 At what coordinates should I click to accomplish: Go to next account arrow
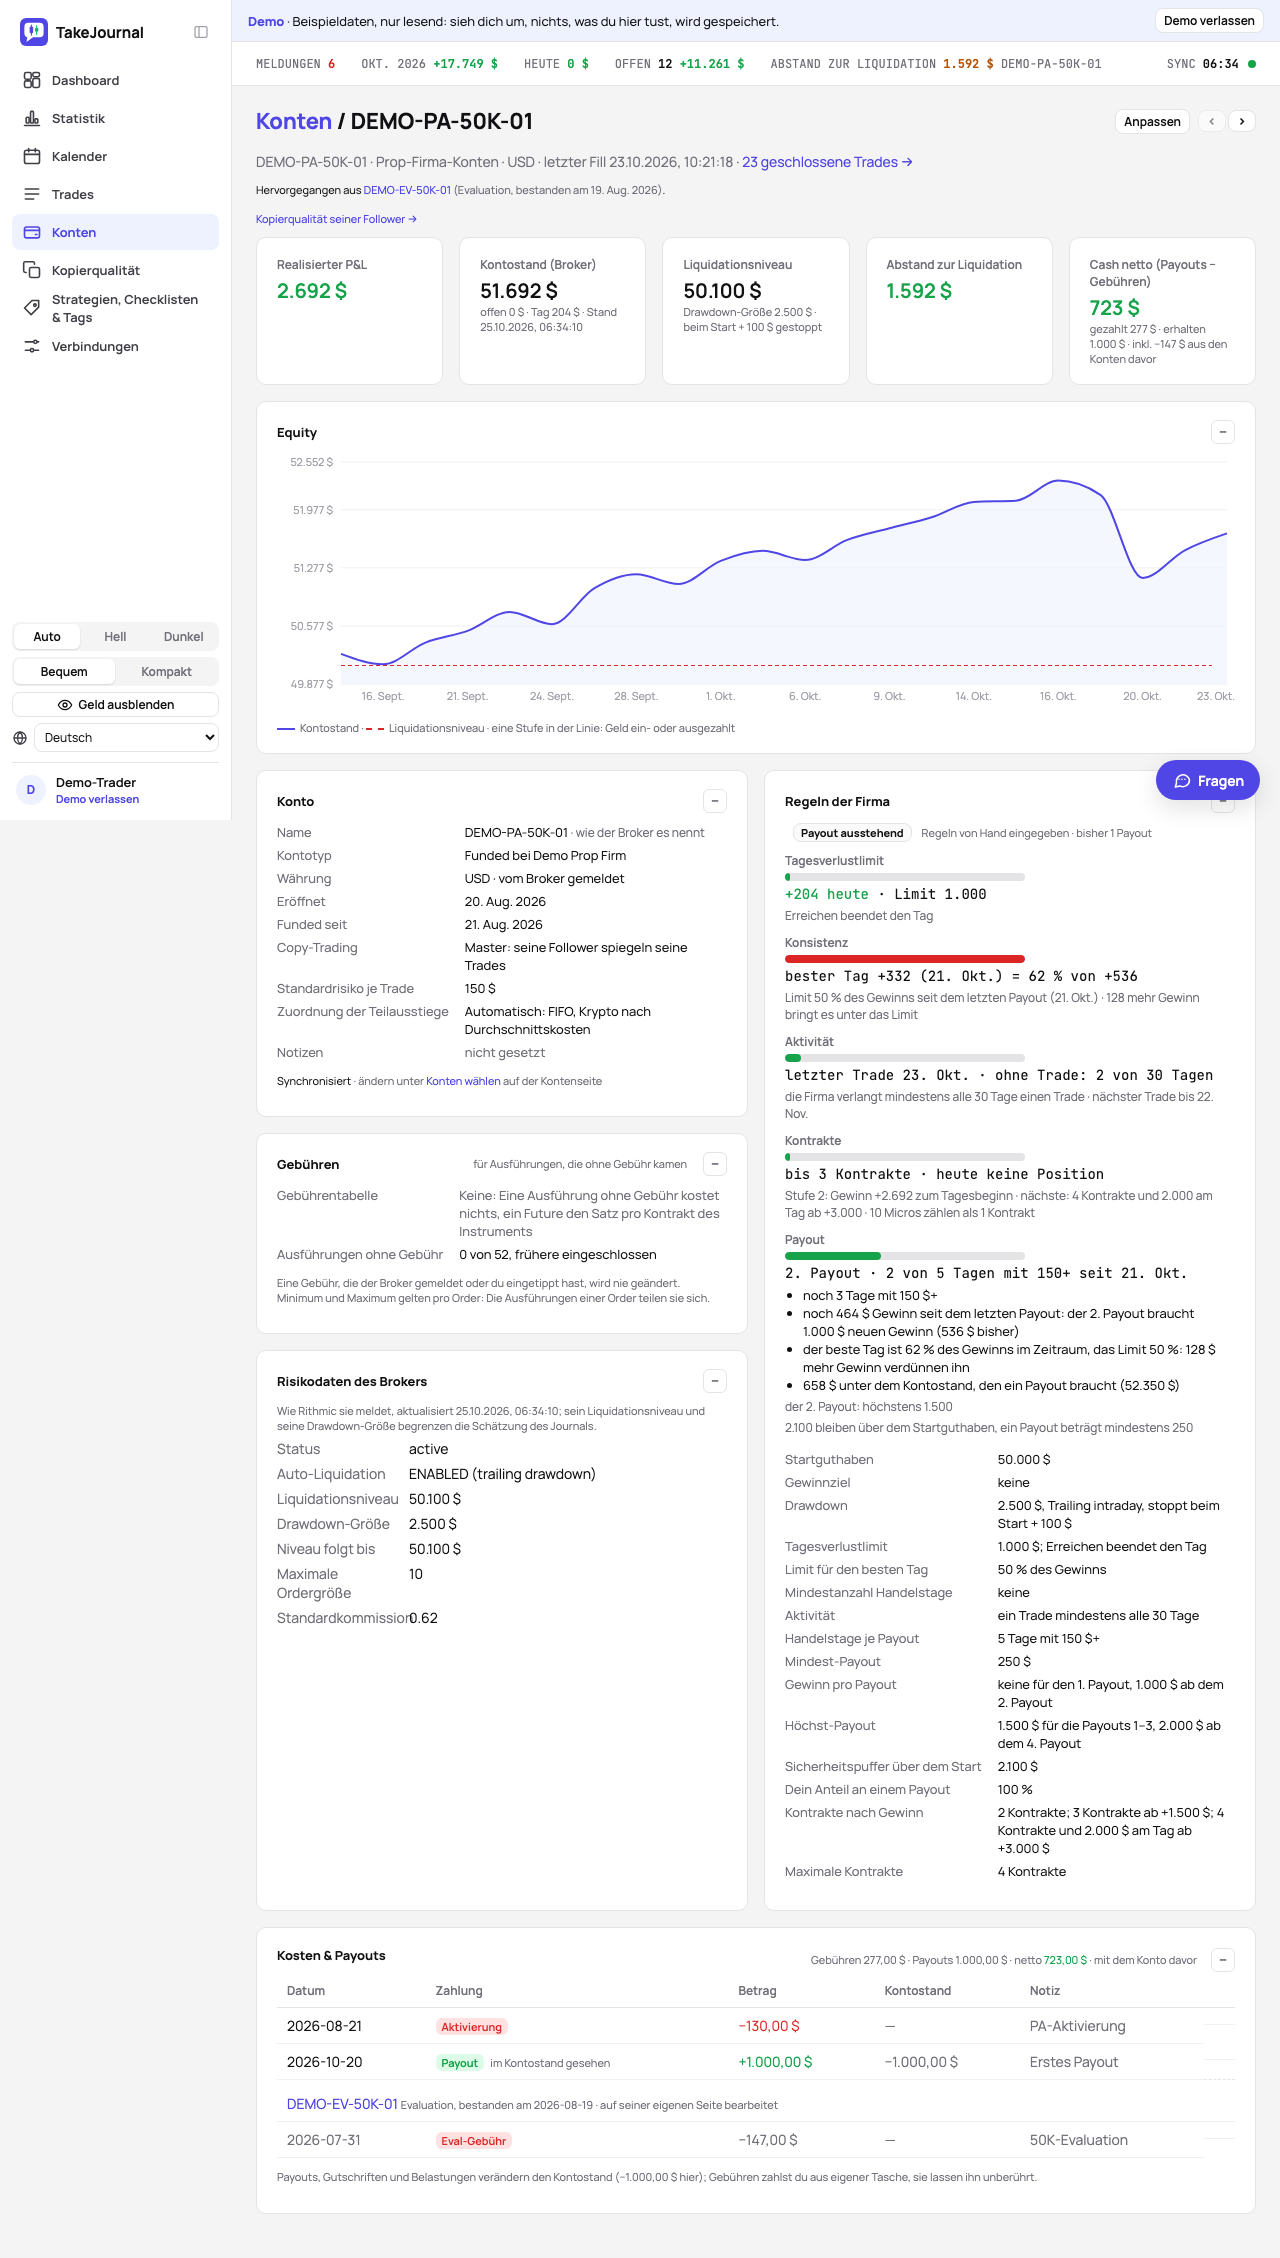[x=1242, y=121]
